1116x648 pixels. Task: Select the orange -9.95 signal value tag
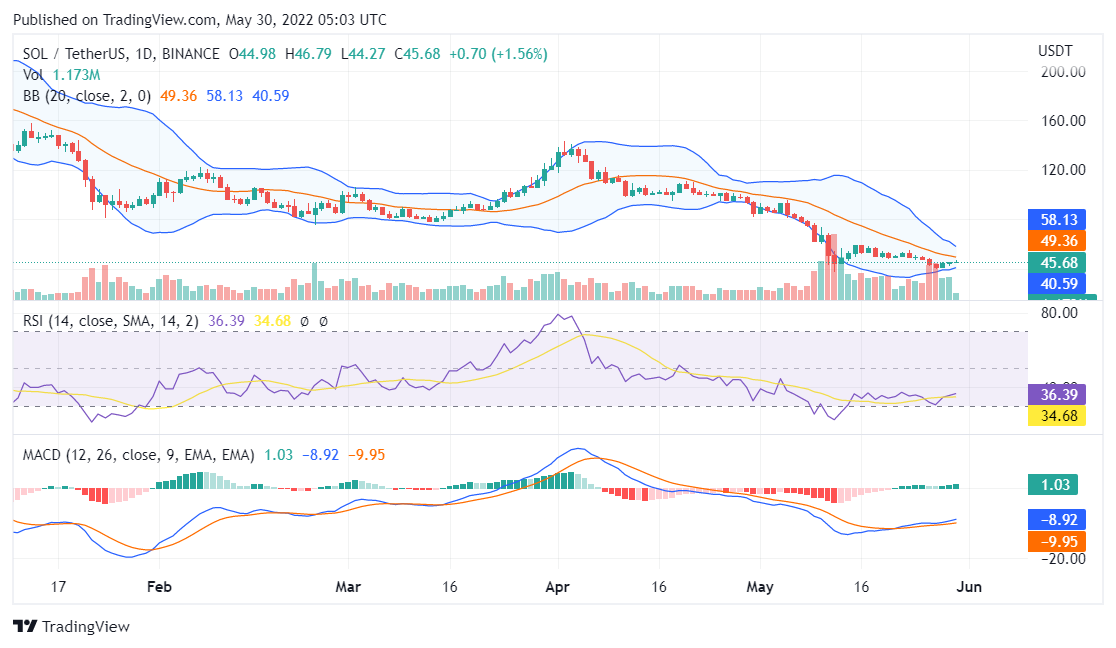coord(1057,541)
